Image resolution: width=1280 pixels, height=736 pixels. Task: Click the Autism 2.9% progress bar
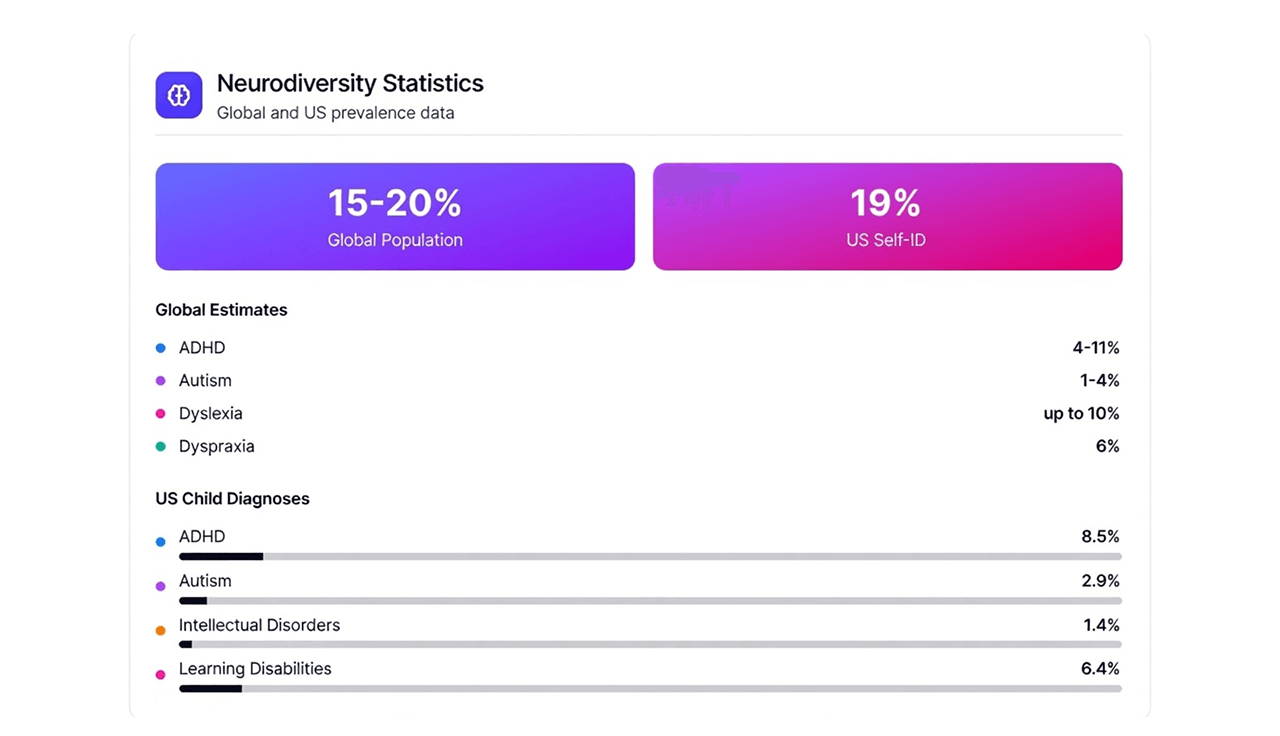click(x=650, y=601)
